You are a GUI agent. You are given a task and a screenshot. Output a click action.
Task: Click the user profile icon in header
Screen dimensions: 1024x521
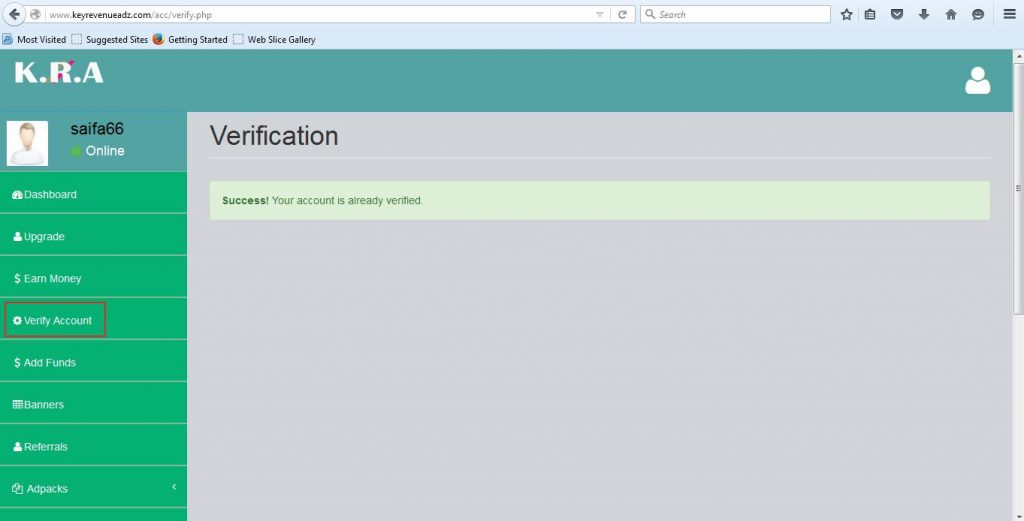pos(977,81)
